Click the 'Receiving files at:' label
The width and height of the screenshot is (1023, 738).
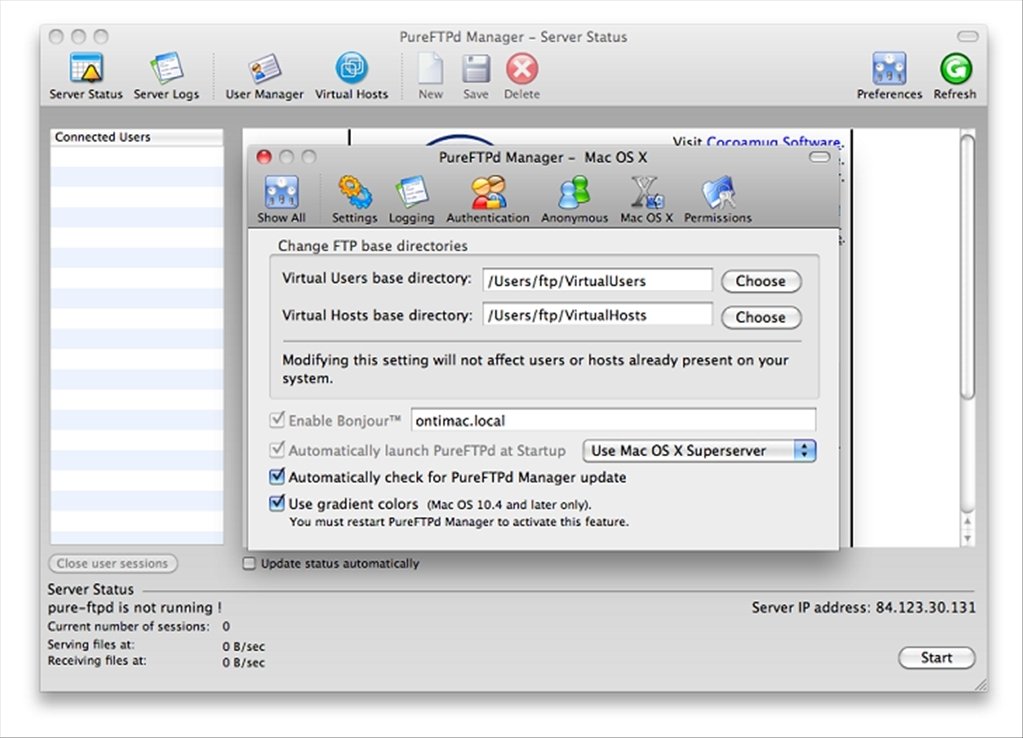97,661
